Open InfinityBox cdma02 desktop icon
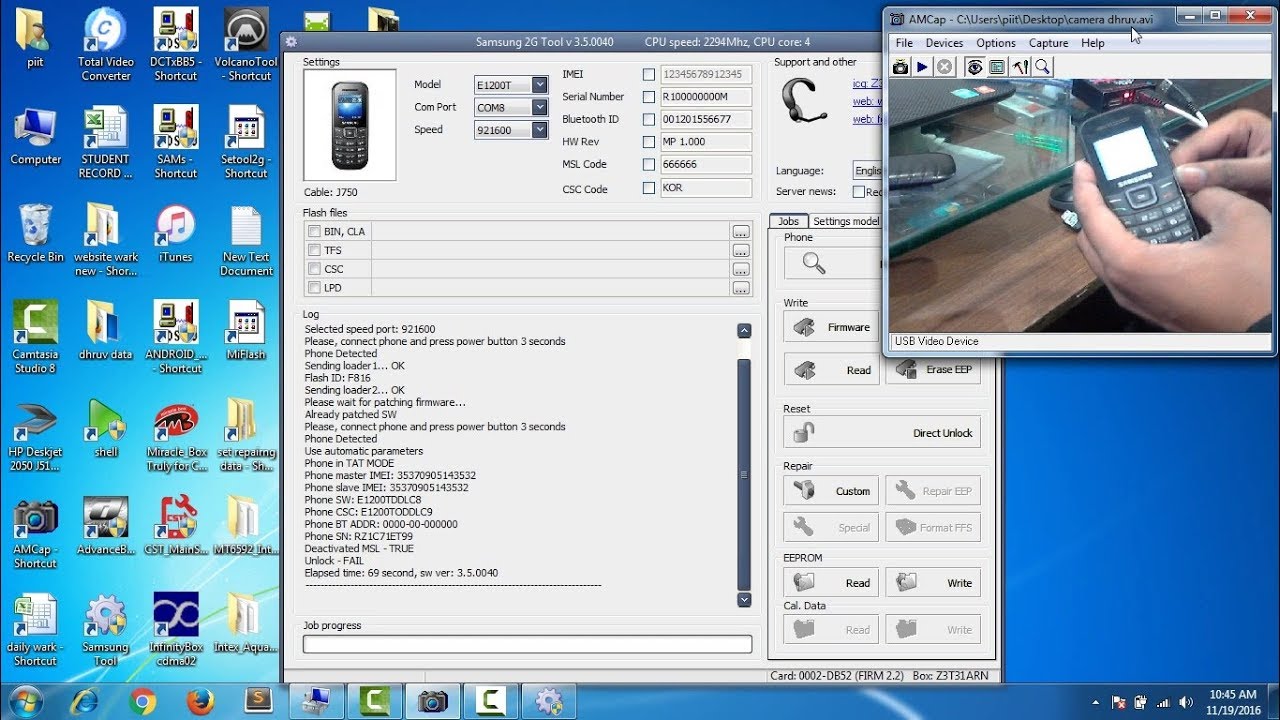Viewport: 1280px width, 720px height. click(176, 630)
